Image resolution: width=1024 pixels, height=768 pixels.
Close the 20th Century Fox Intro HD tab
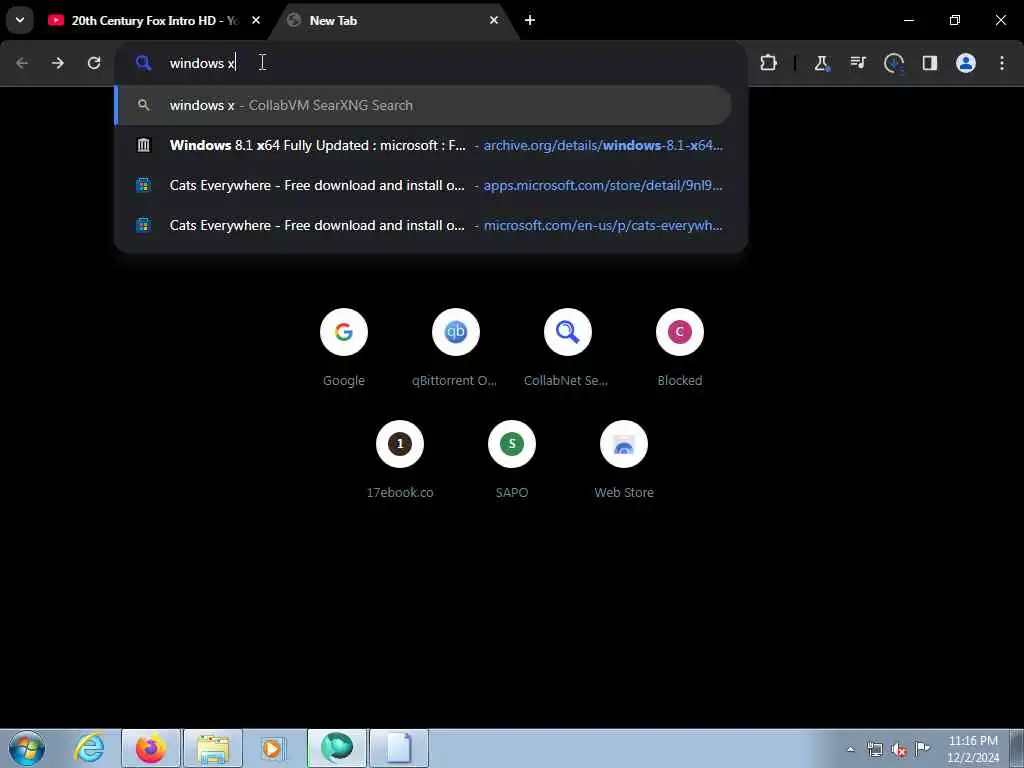256,20
